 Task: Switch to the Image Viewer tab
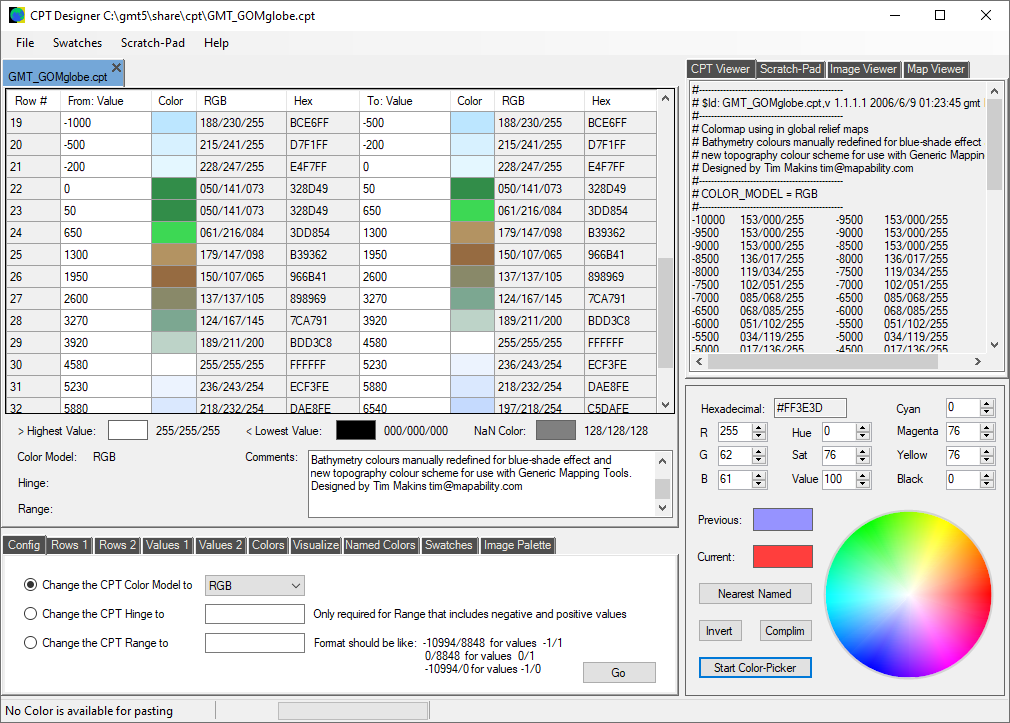tap(863, 69)
